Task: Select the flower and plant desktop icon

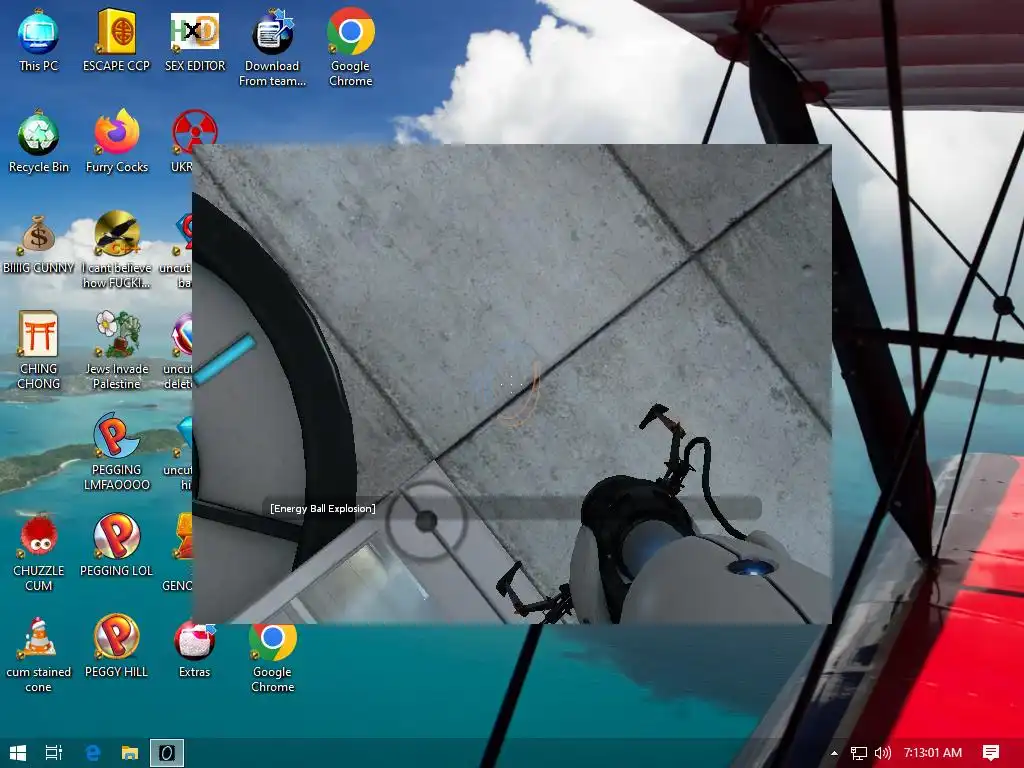Action: click(116, 351)
